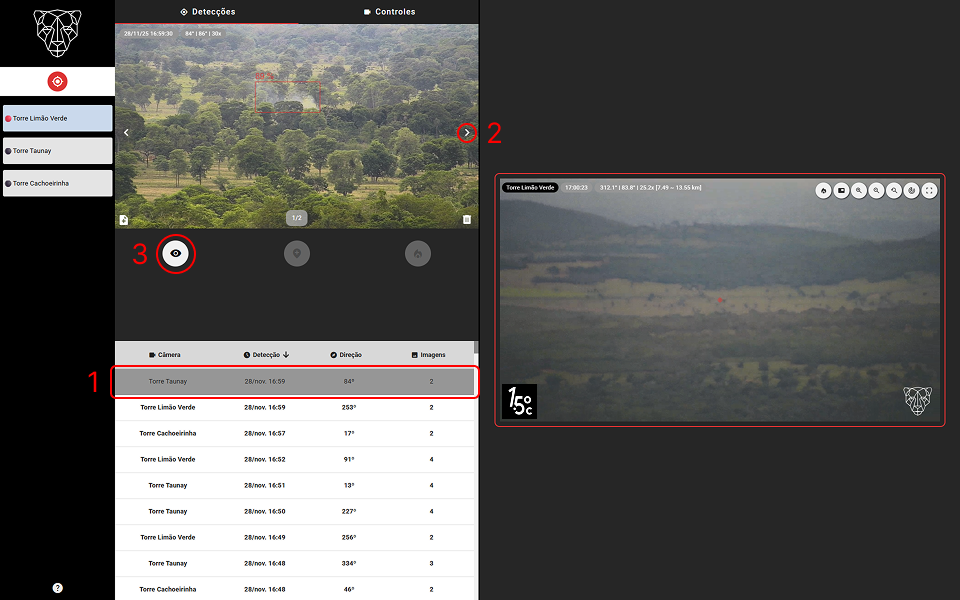Screen dimensions: 960x600
Task: Go to previous detection image
Action: pyautogui.click(x=126, y=132)
